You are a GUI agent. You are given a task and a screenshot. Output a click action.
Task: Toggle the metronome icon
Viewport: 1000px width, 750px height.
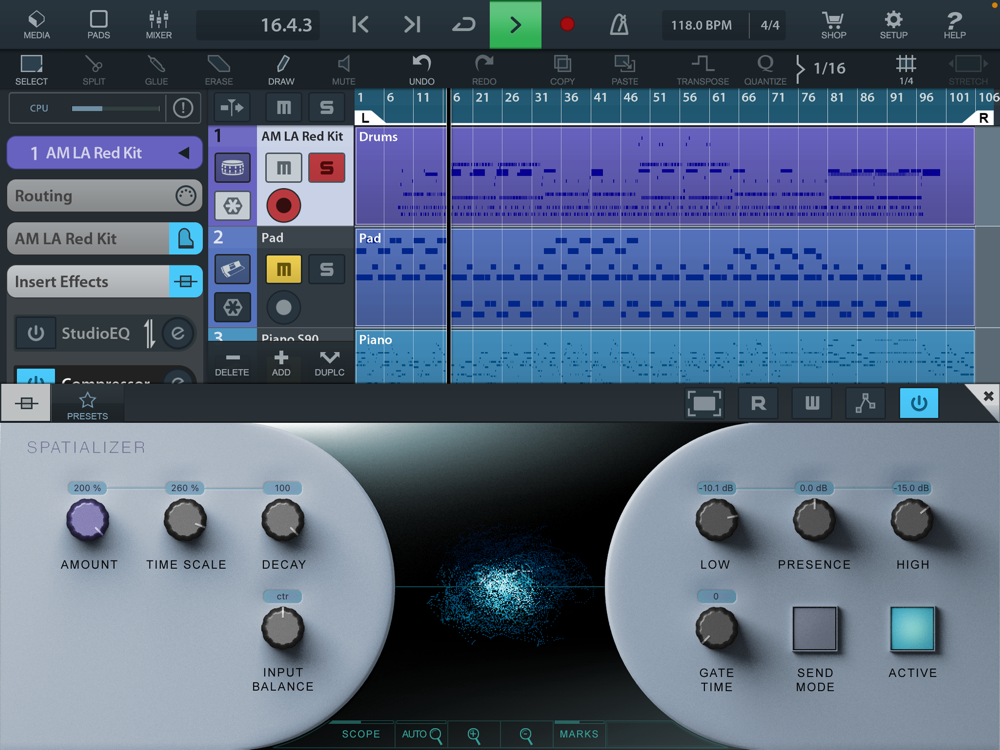tap(619, 25)
